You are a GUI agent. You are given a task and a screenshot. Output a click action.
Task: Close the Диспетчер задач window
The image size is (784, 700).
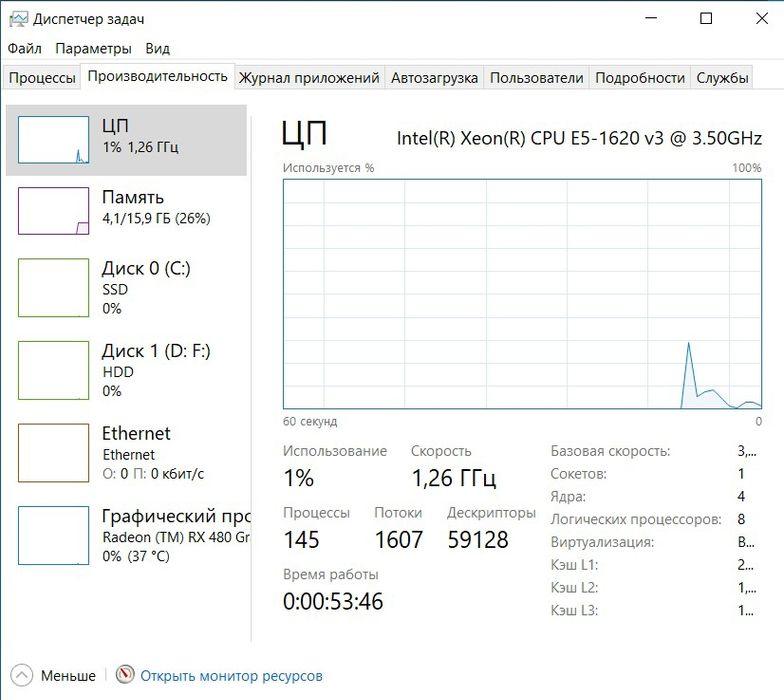762,18
